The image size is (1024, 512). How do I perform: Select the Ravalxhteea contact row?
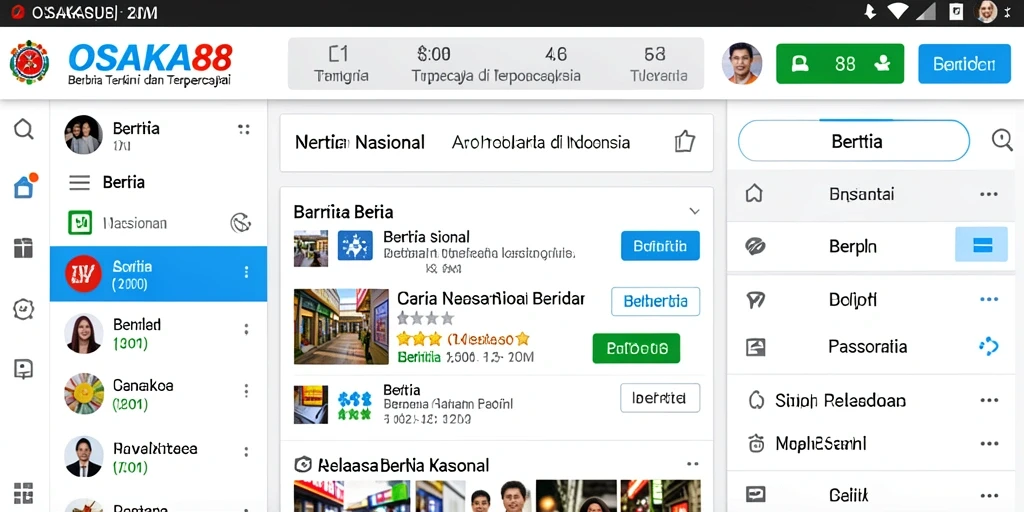coord(158,455)
